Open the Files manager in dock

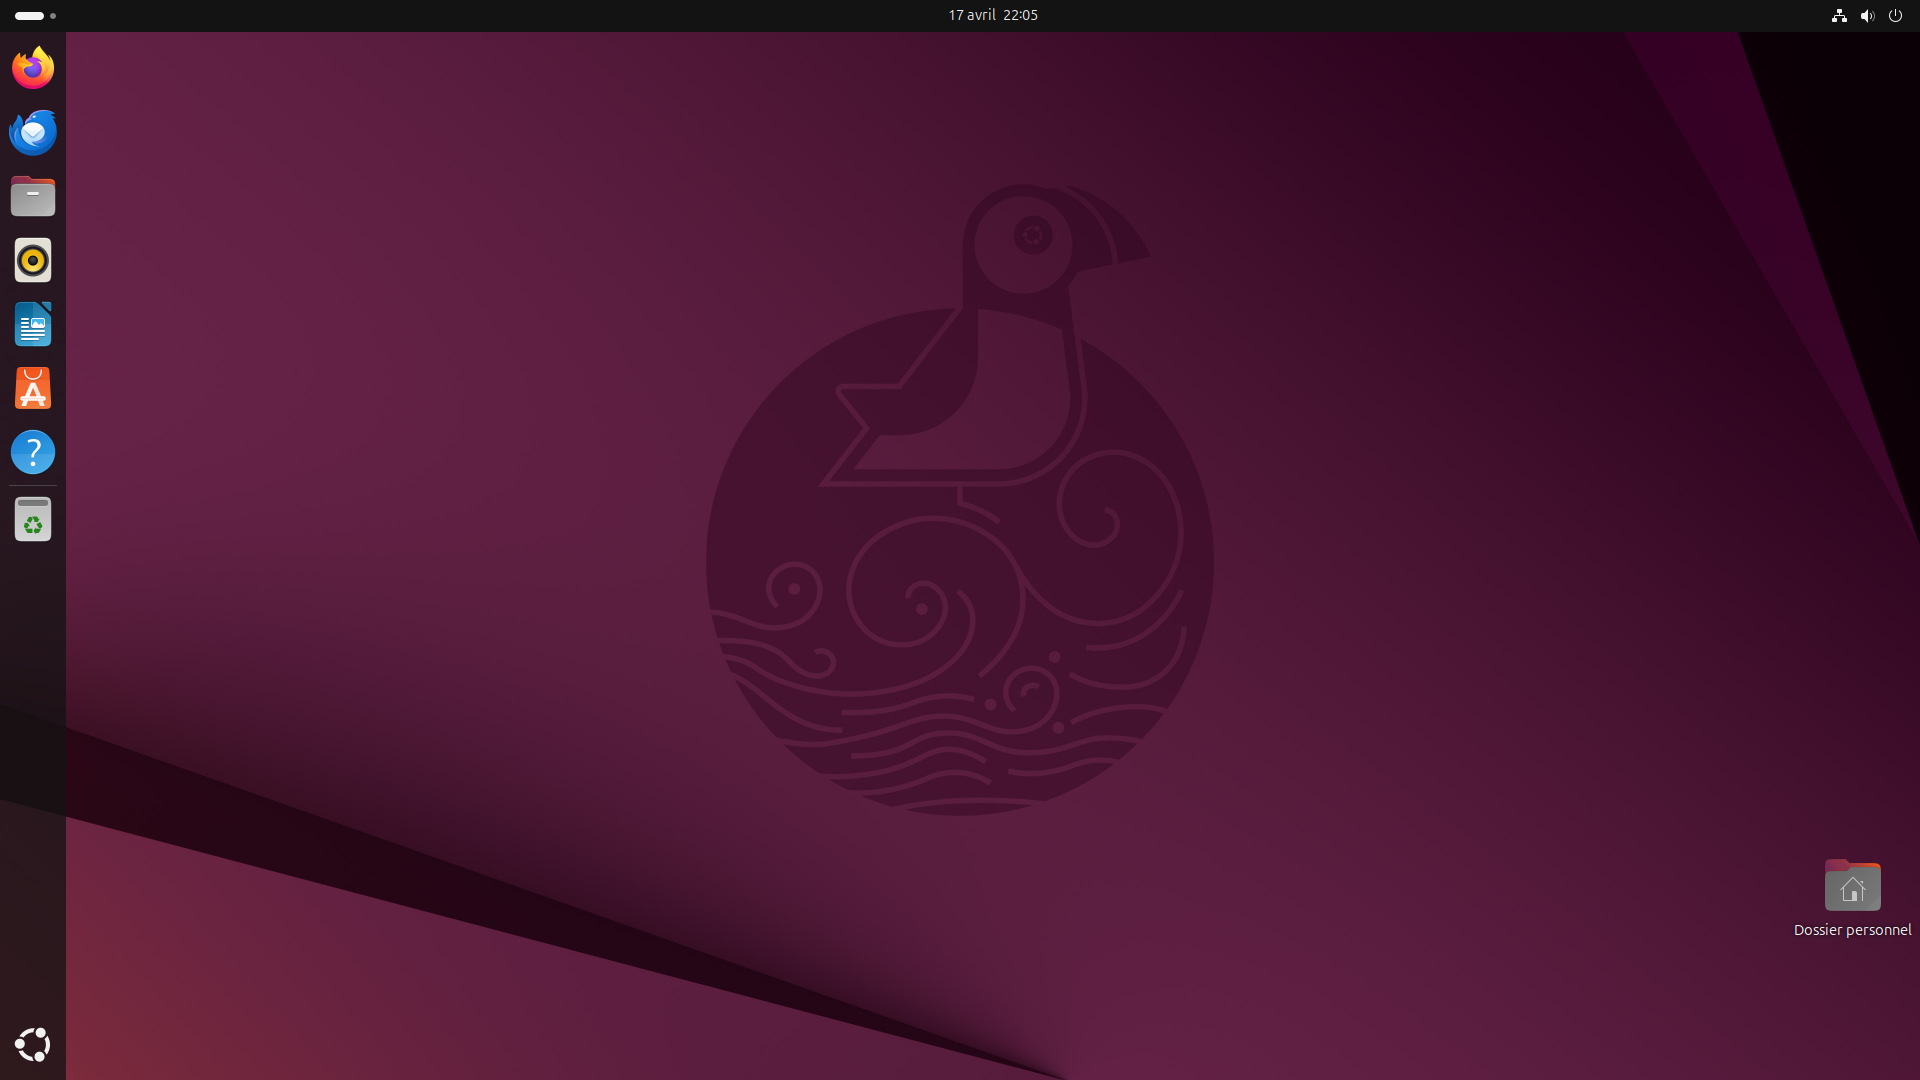(x=33, y=196)
